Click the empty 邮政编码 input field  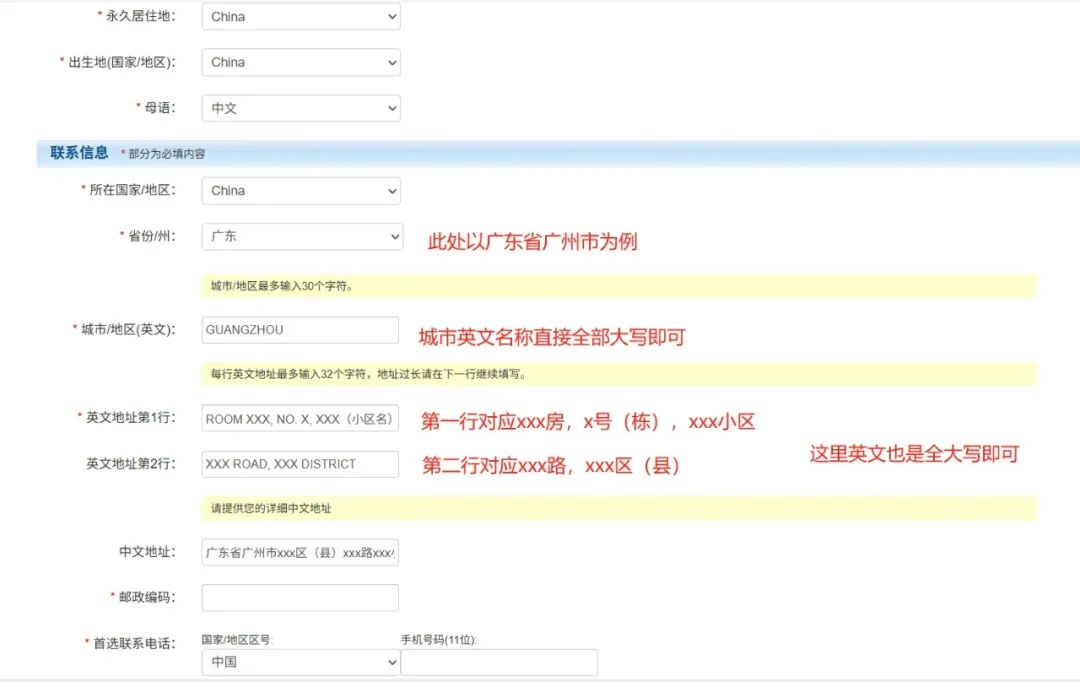coord(300,597)
